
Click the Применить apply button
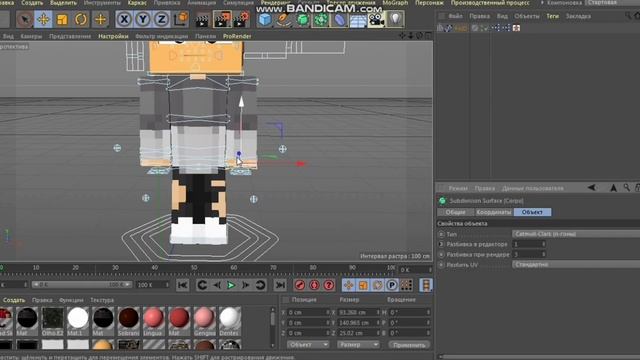(x=409, y=345)
